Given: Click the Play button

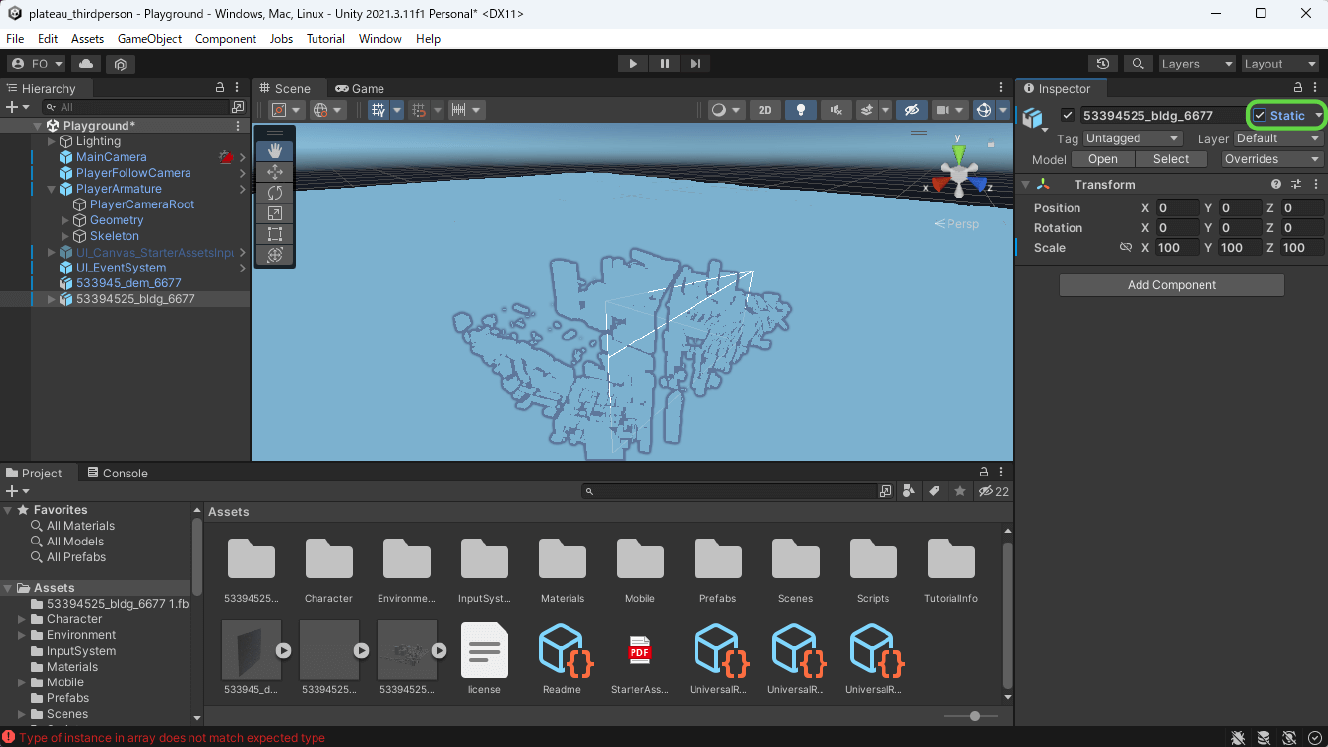Looking at the screenshot, I should tap(633, 64).
